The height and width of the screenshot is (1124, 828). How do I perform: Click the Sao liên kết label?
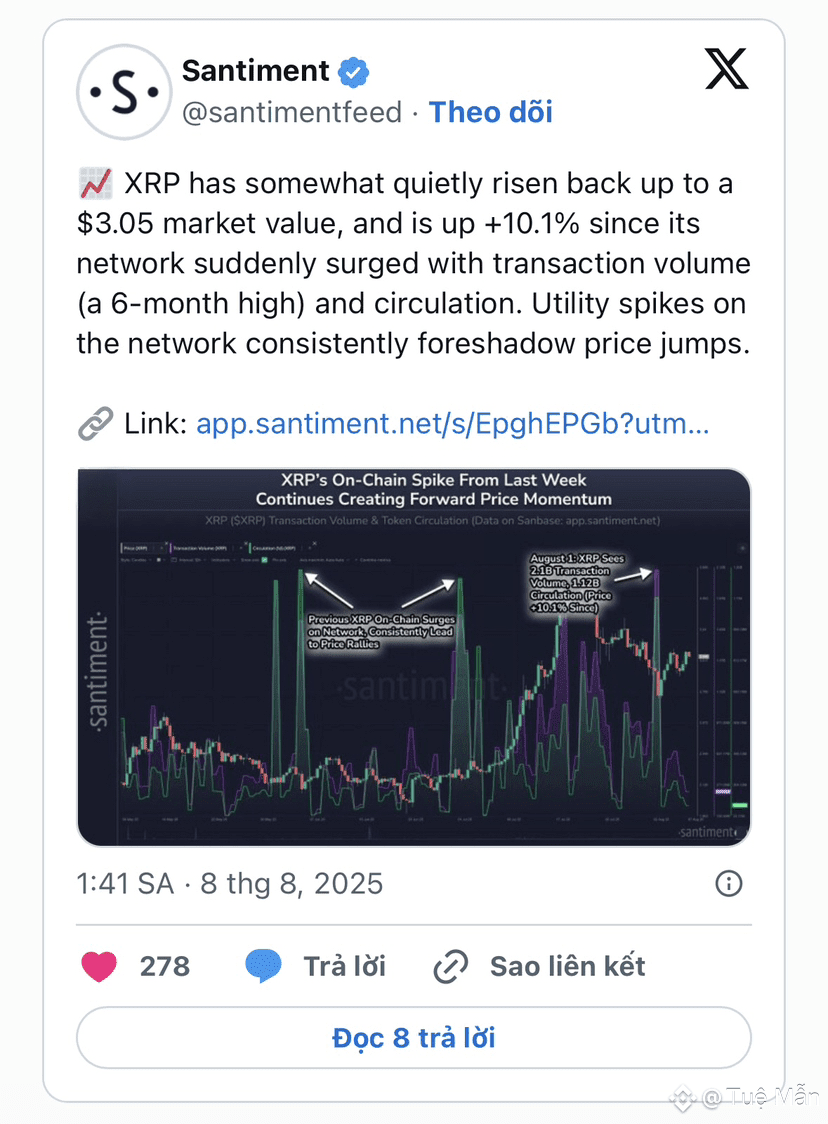(x=567, y=966)
